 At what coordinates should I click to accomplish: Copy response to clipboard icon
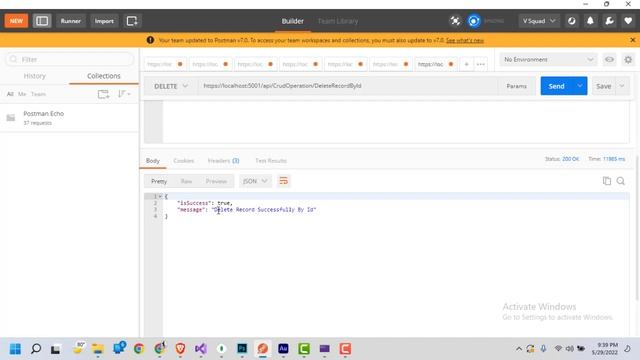(x=607, y=181)
